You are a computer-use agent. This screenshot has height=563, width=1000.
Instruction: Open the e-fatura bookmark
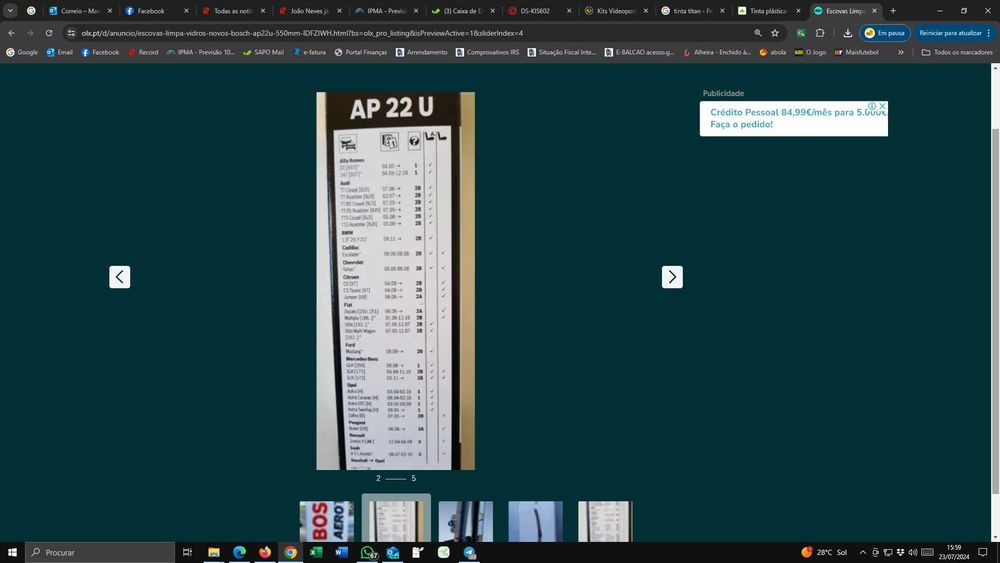click(309, 52)
